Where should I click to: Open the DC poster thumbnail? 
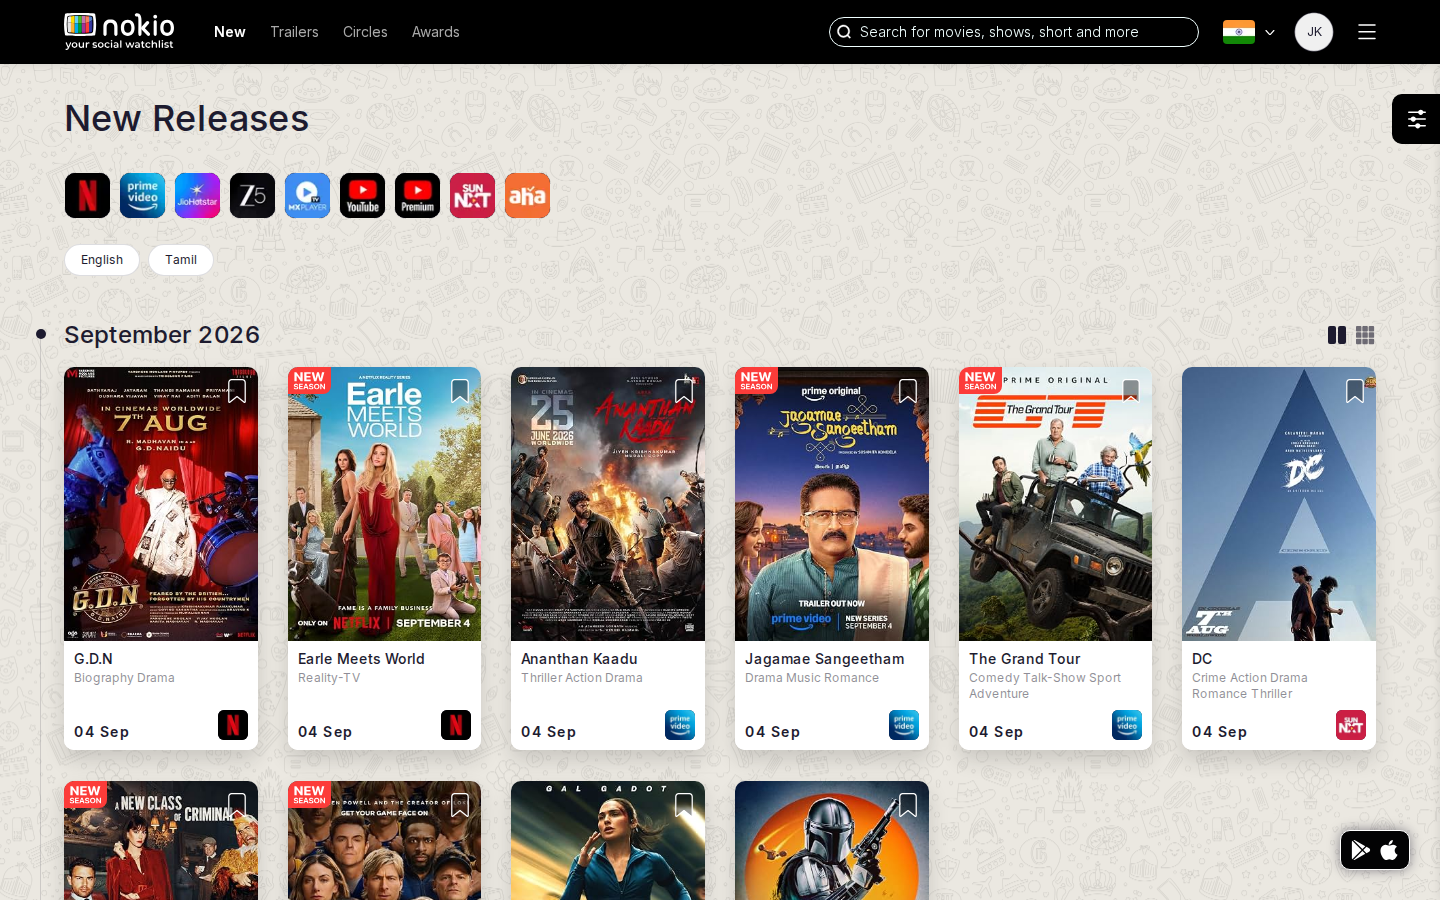click(1279, 504)
